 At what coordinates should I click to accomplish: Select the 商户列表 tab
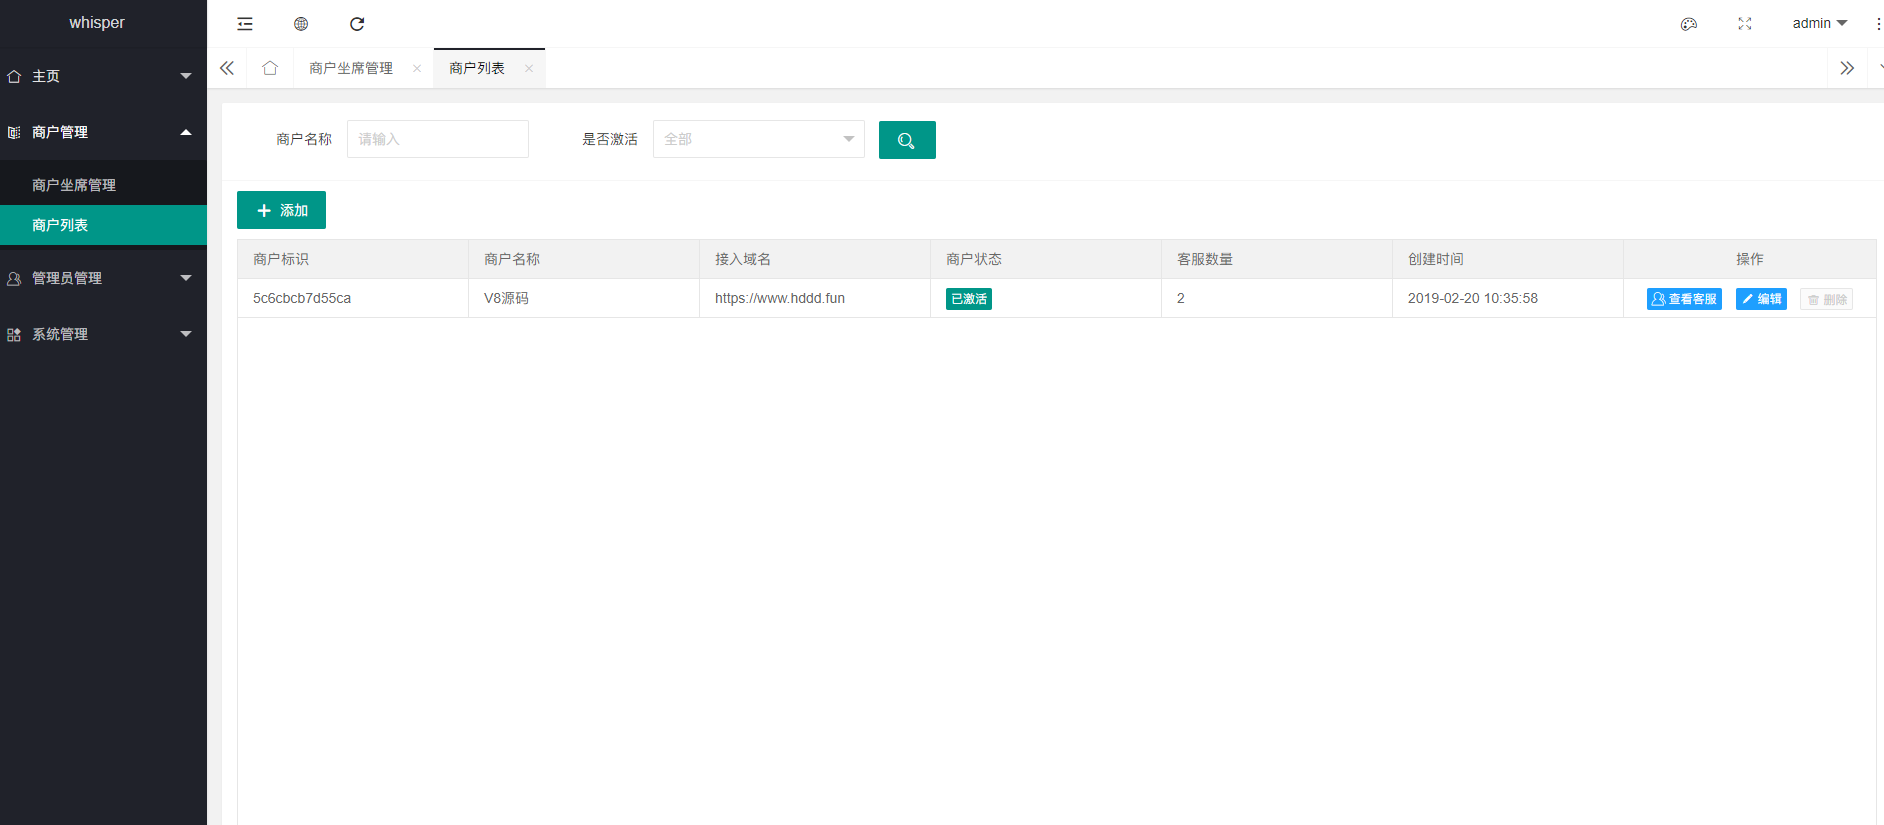point(477,68)
